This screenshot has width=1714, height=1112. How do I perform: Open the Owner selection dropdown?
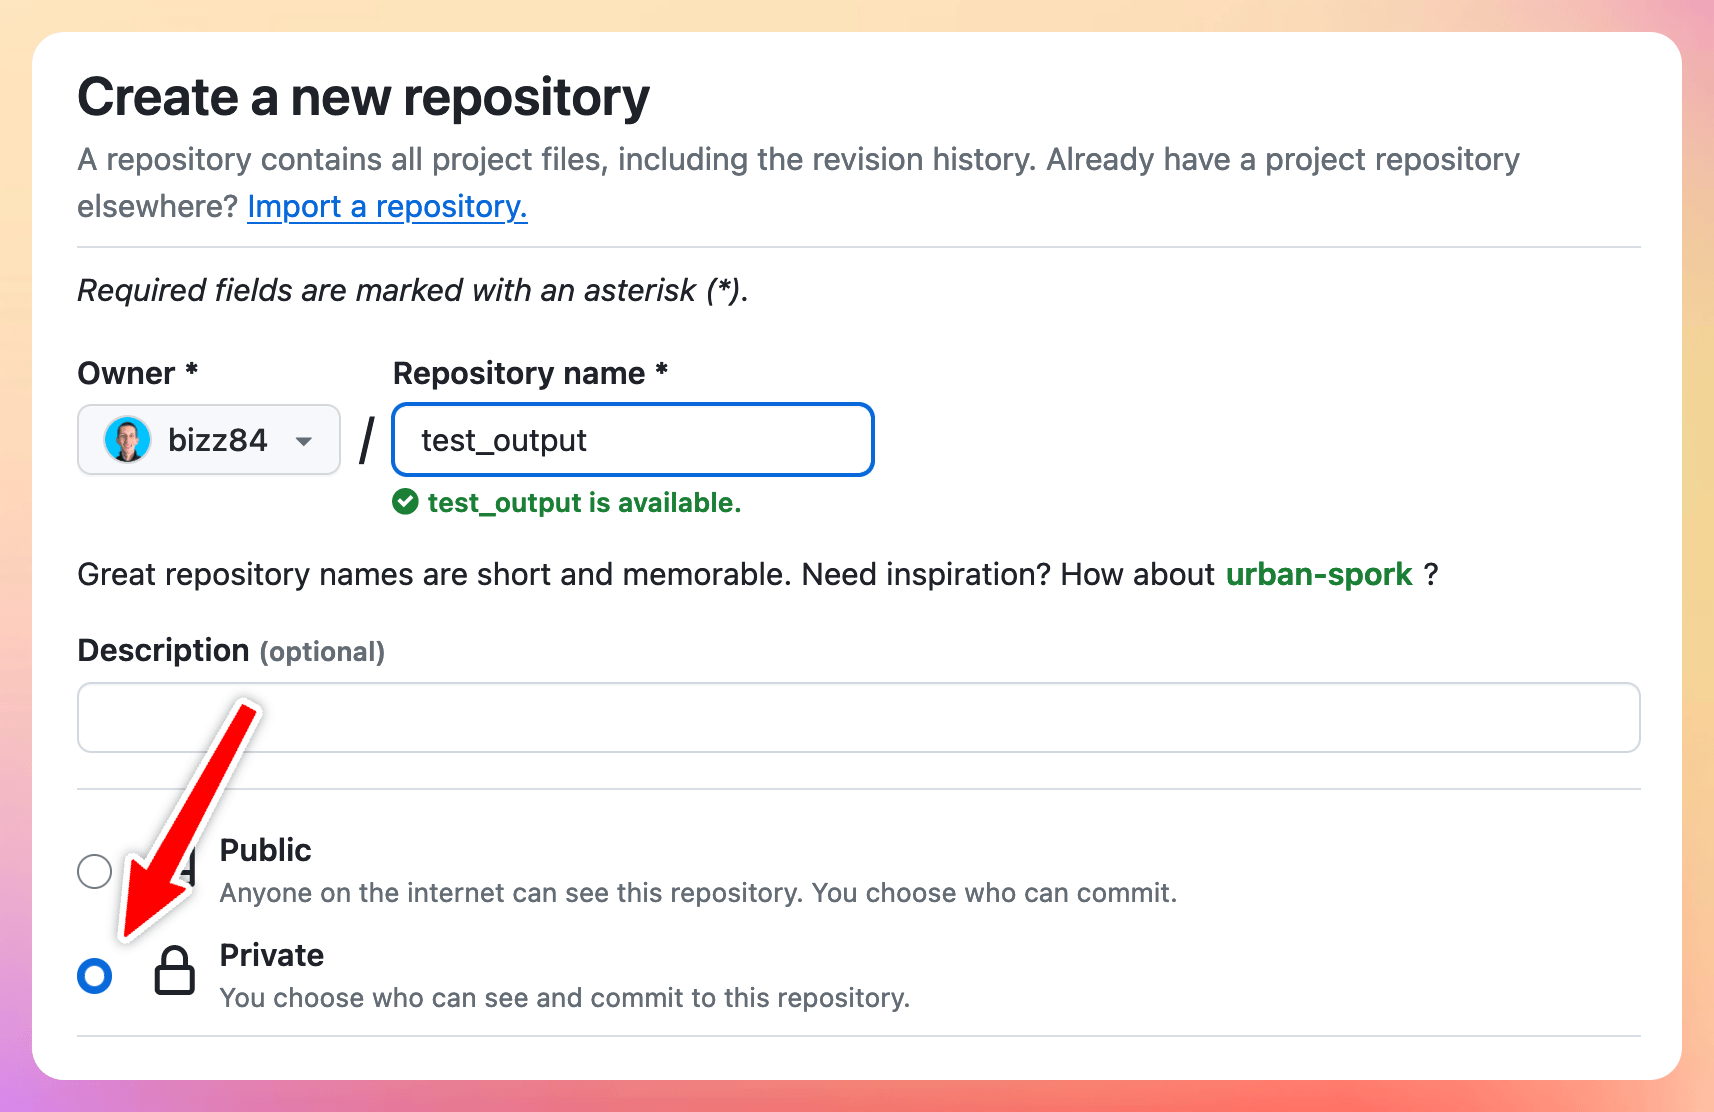point(208,440)
